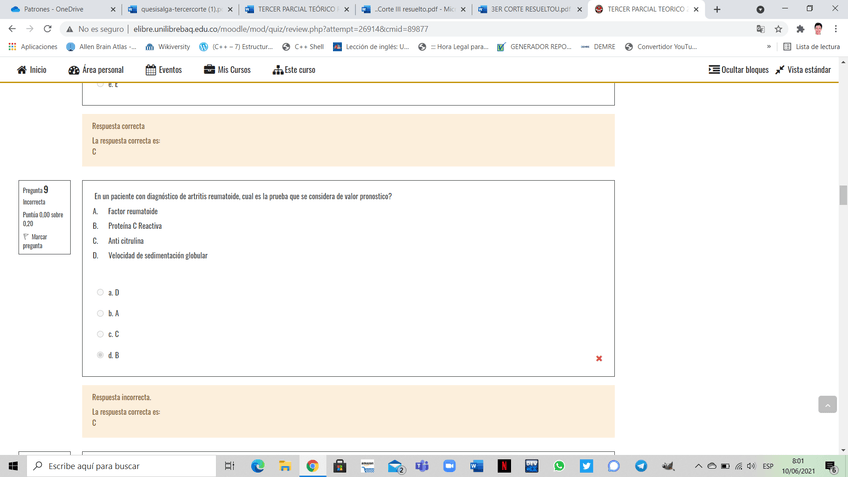
Task: Click Ocultar bloques link
Action: tap(739, 70)
